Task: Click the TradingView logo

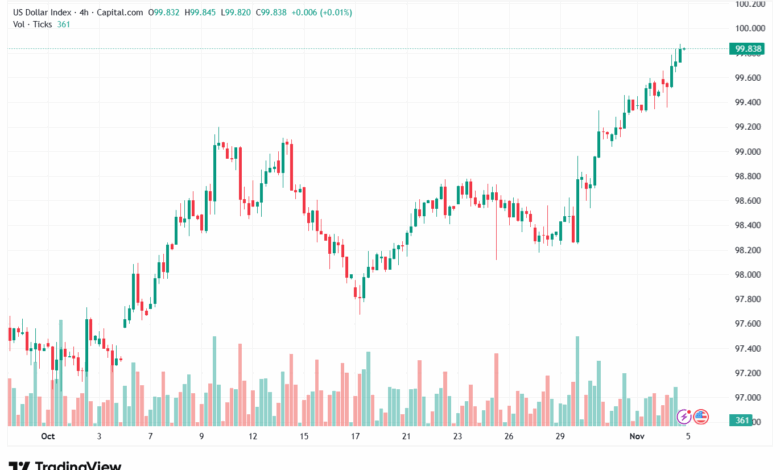Action: point(65,465)
